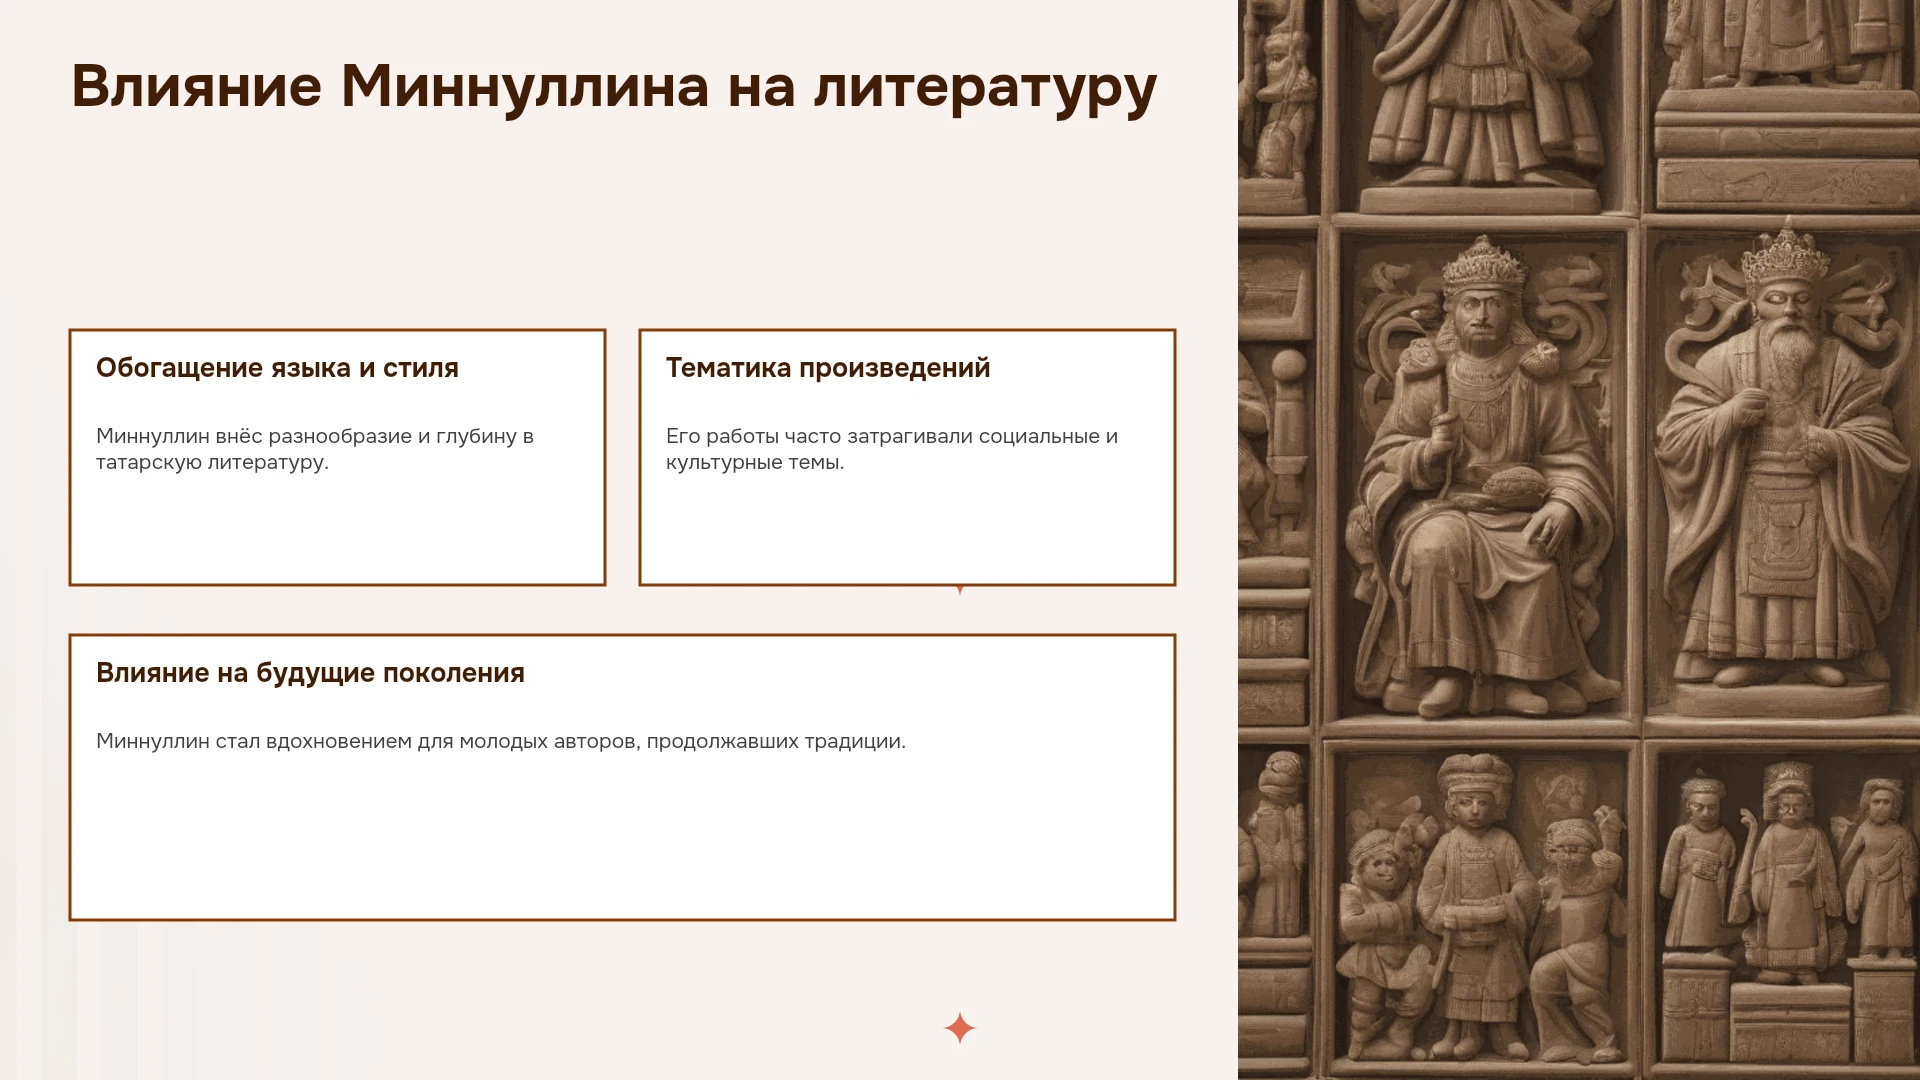Click the heading Обогащение языка и стиля
Image resolution: width=1920 pixels, height=1080 pixels.
point(277,368)
